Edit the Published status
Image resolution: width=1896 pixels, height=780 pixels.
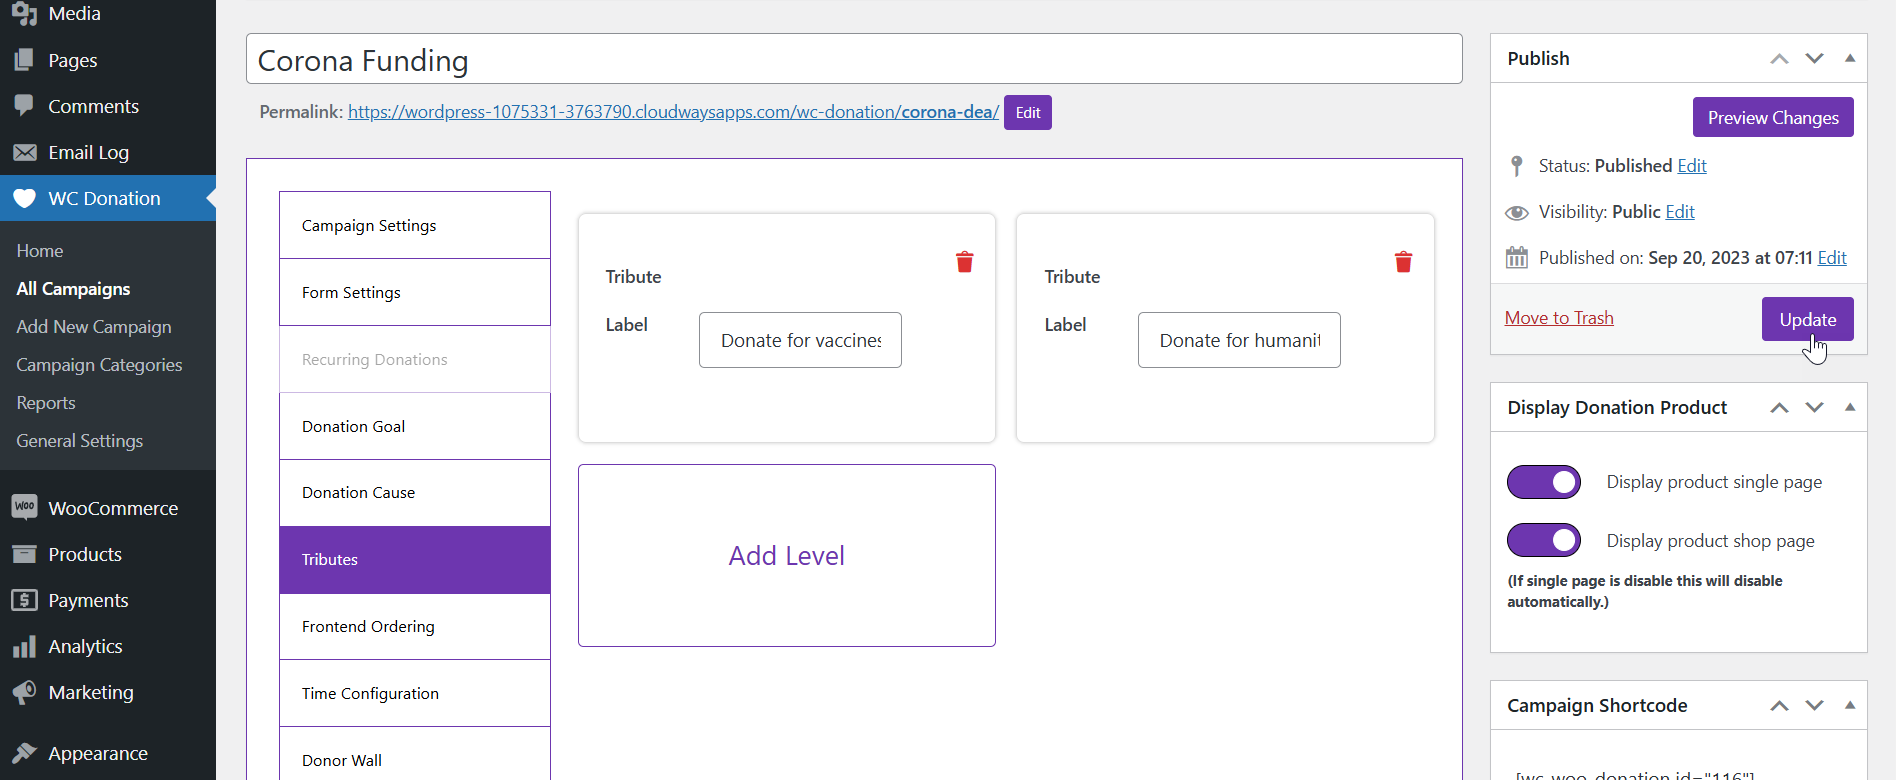click(x=1692, y=166)
